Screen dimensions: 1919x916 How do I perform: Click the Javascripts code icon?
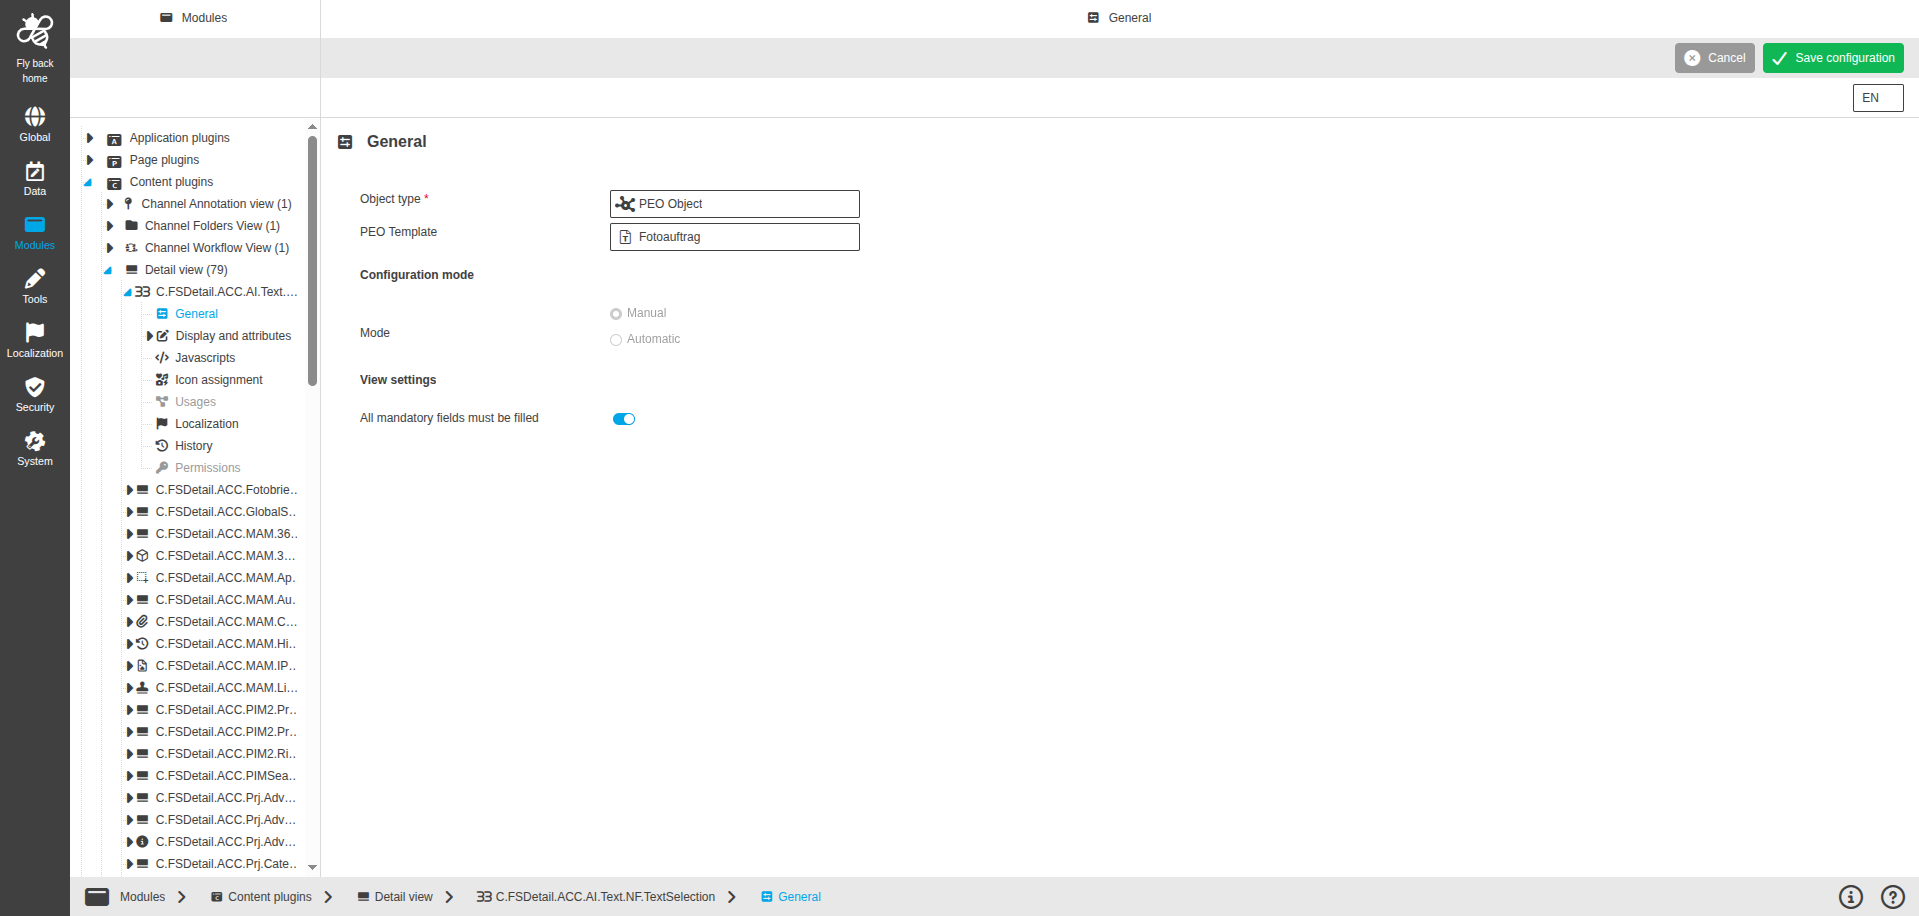(162, 358)
